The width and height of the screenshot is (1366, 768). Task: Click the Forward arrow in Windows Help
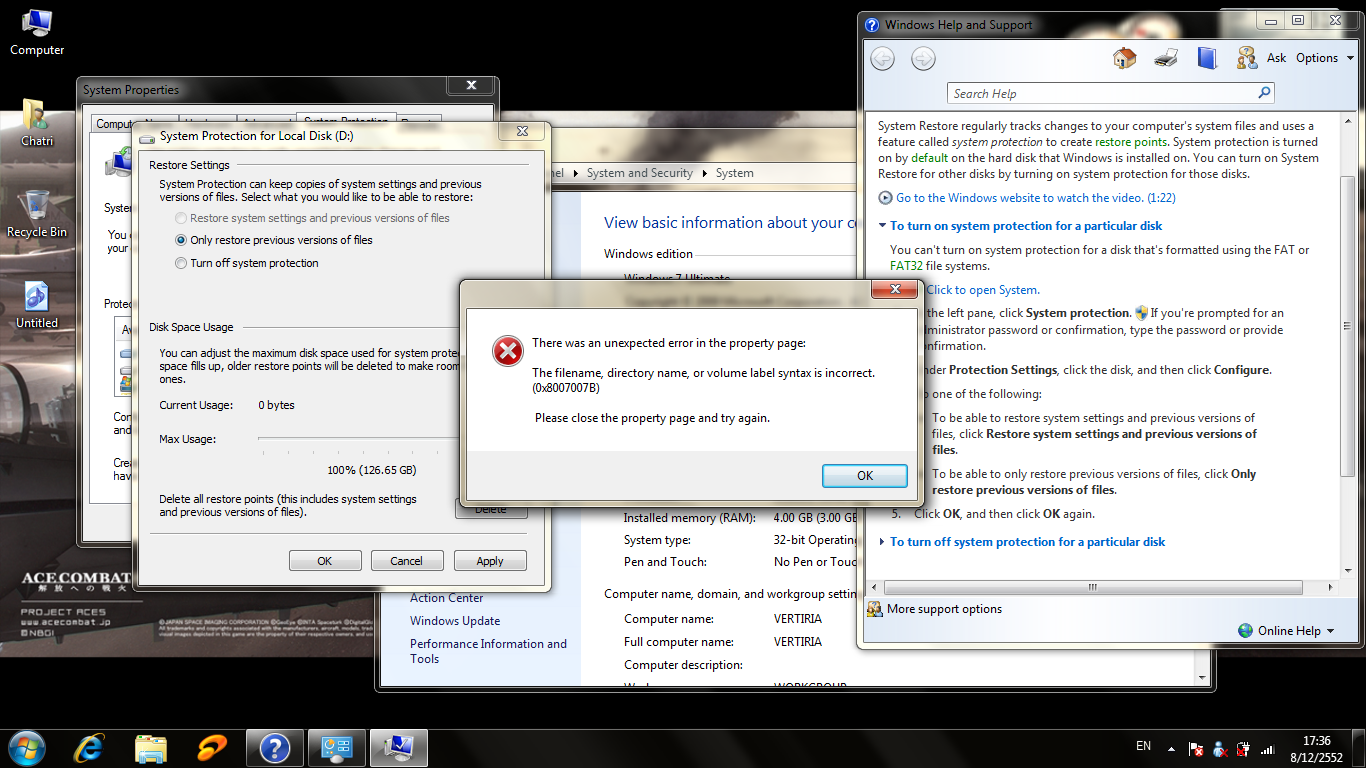click(923, 59)
